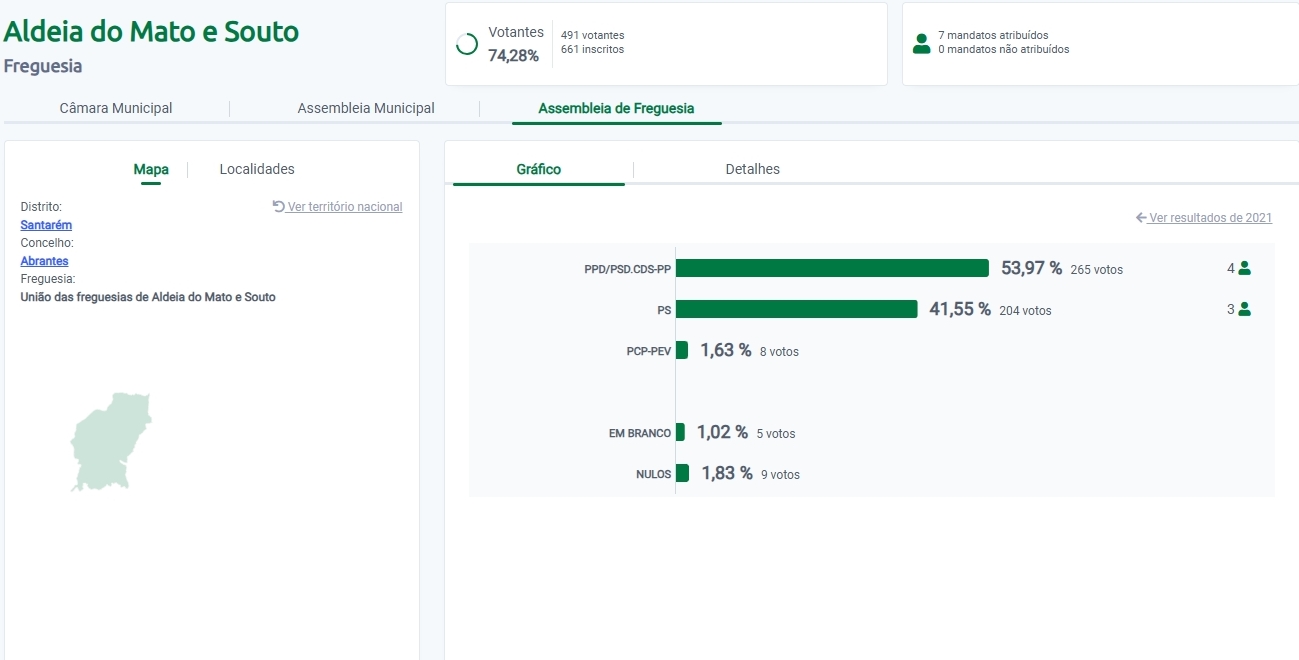Click the person icon beside PPD/PSD.CDS-PP mandates

pyautogui.click(x=1244, y=268)
